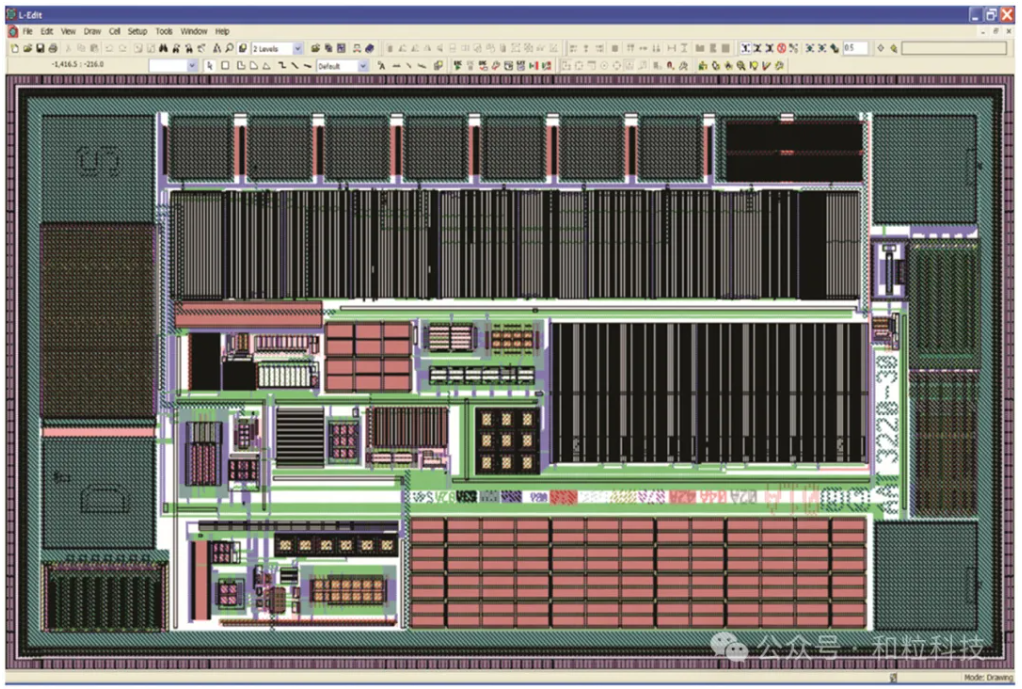Viewport: 1022px width, 689px height.
Task: Click the Open folder icon
Action: click(x=27, y=48)
